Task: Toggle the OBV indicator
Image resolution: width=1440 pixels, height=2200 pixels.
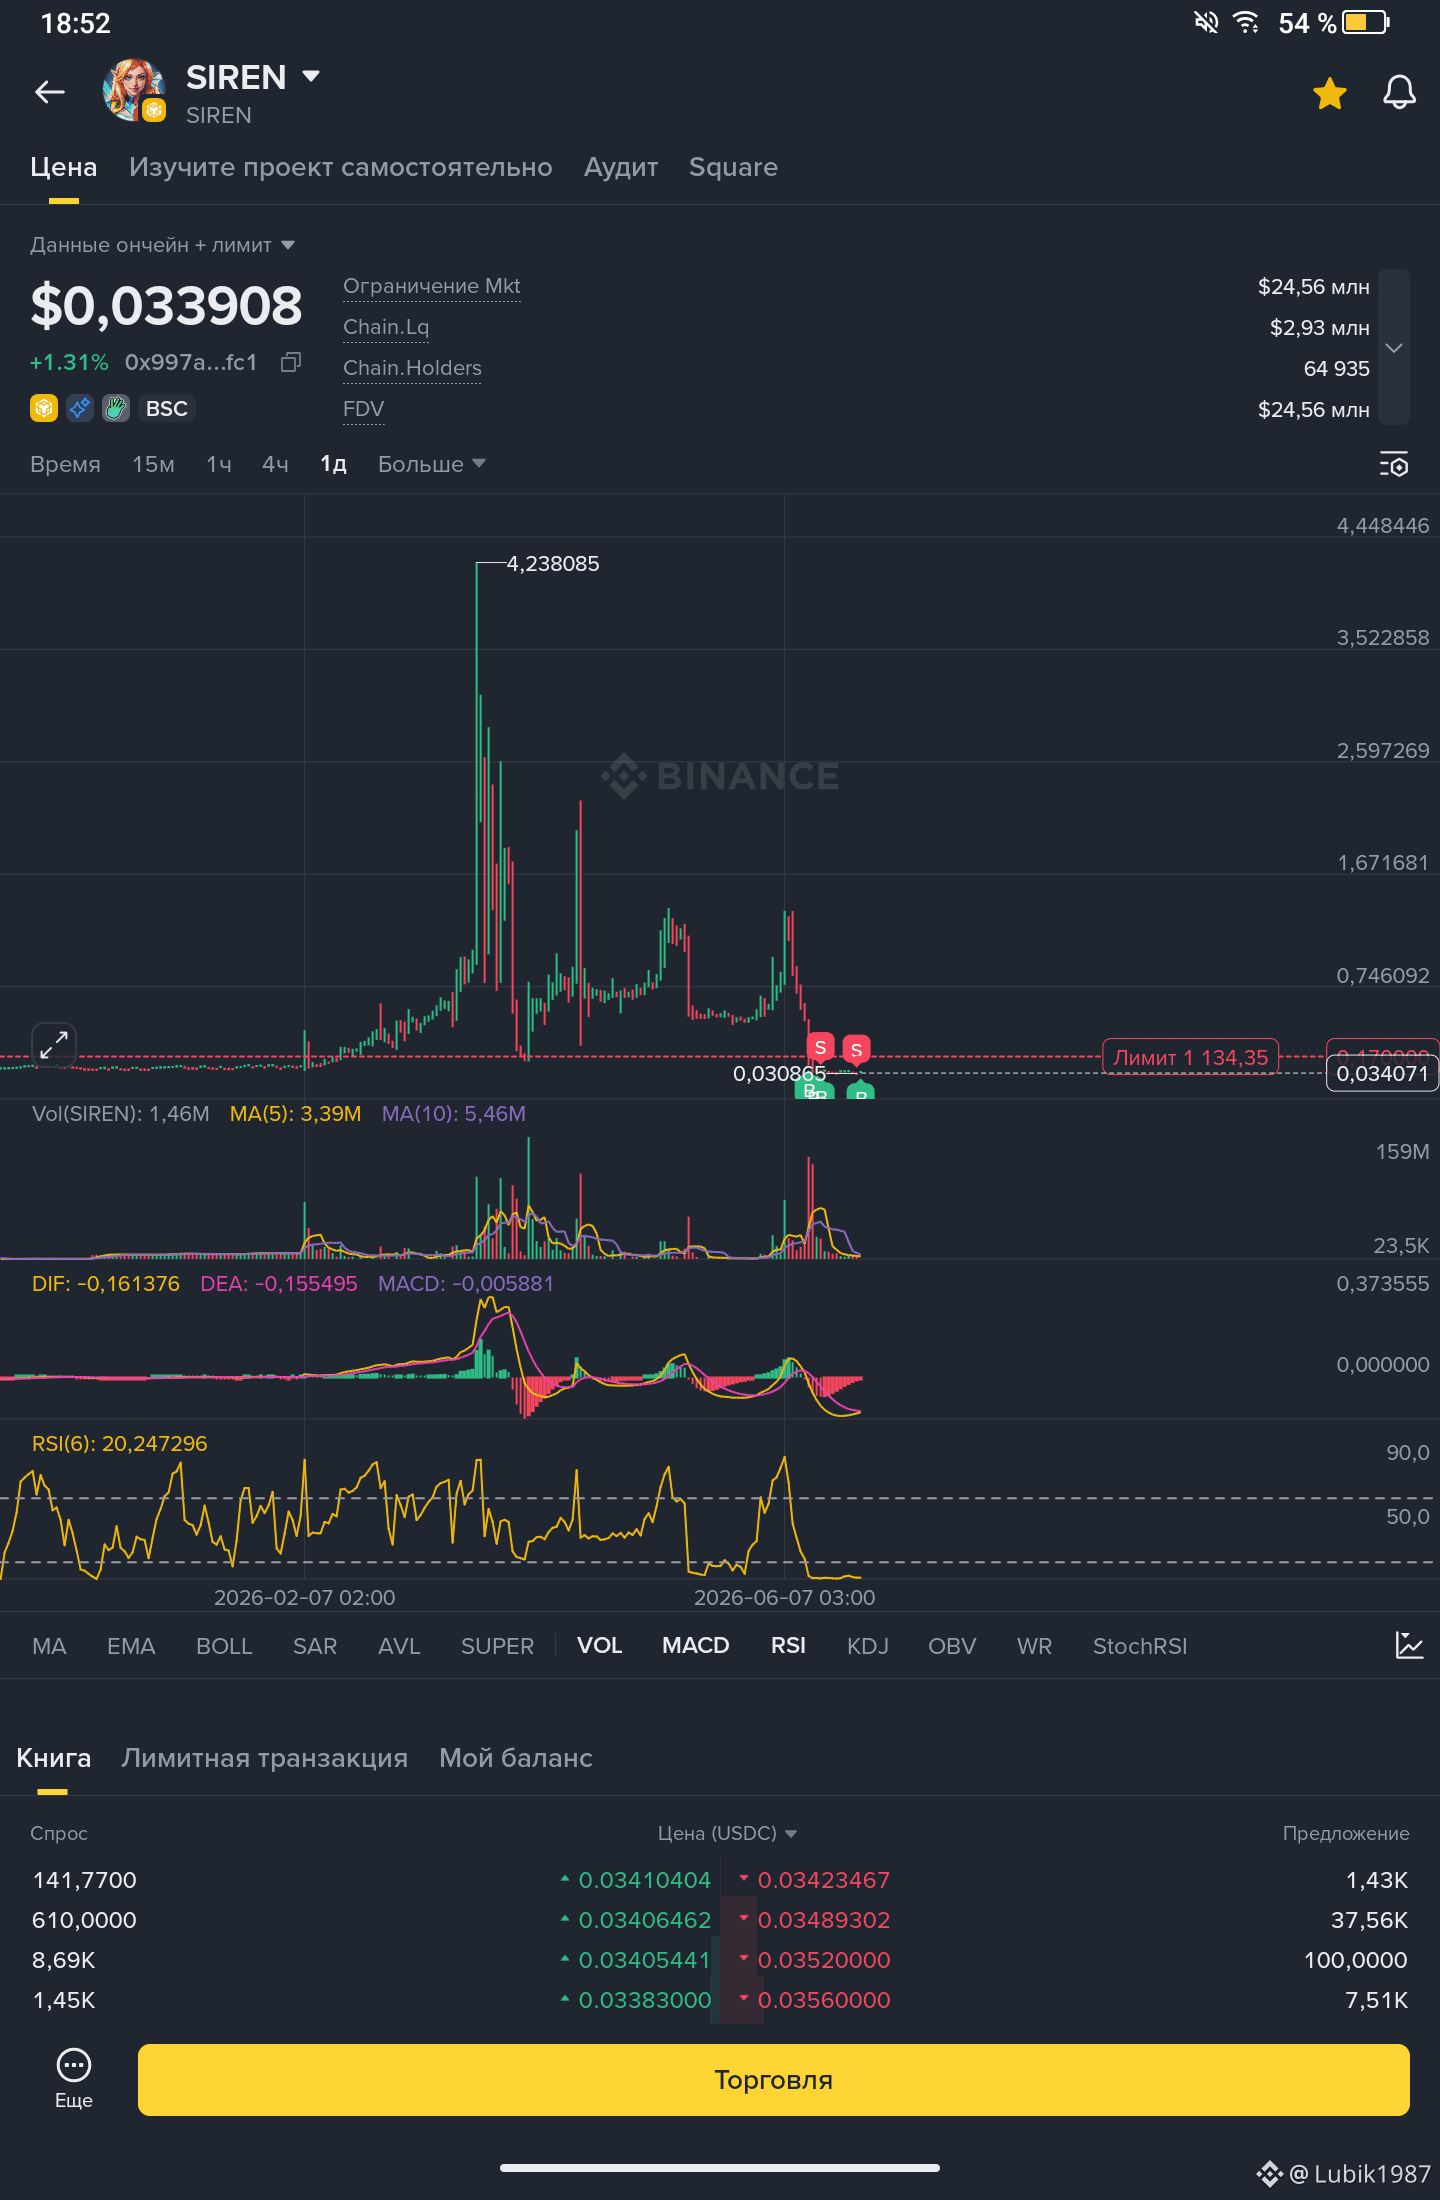Action: 952,1646
